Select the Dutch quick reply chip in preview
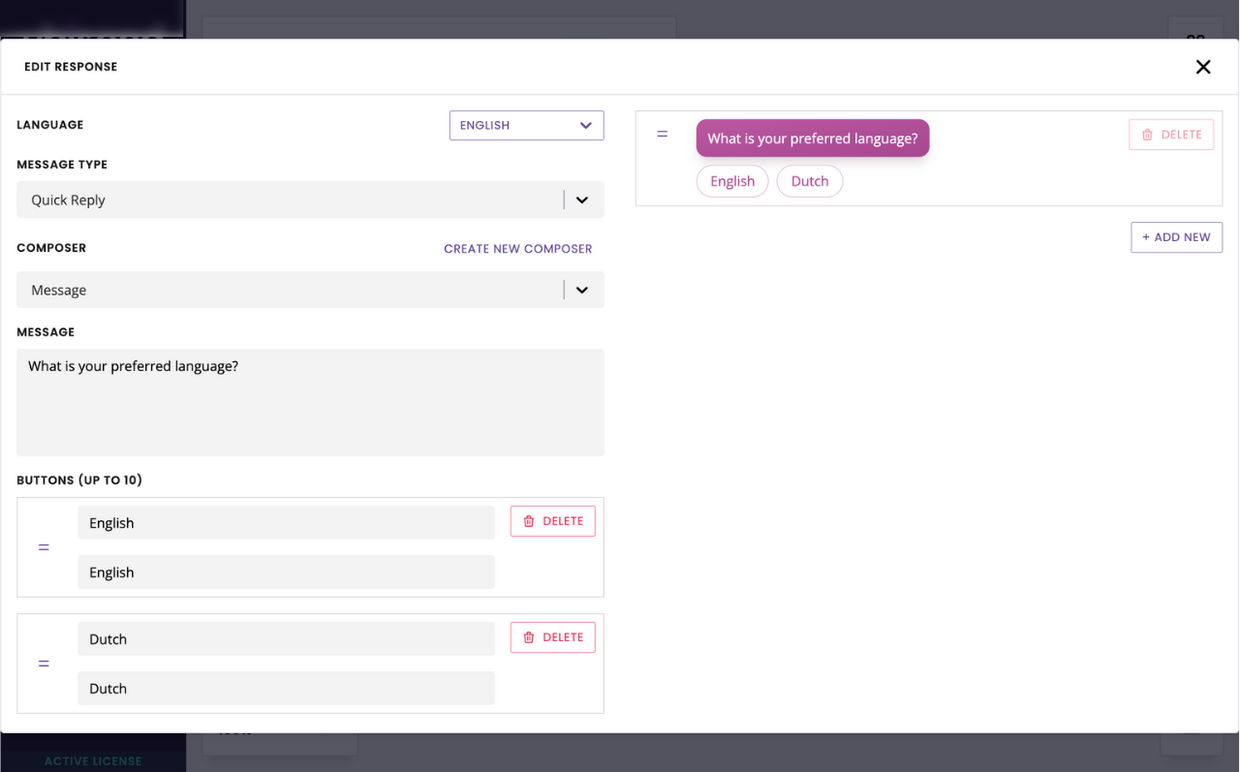The height and width of the screenshot is (772, 1240). click(809, 181)
